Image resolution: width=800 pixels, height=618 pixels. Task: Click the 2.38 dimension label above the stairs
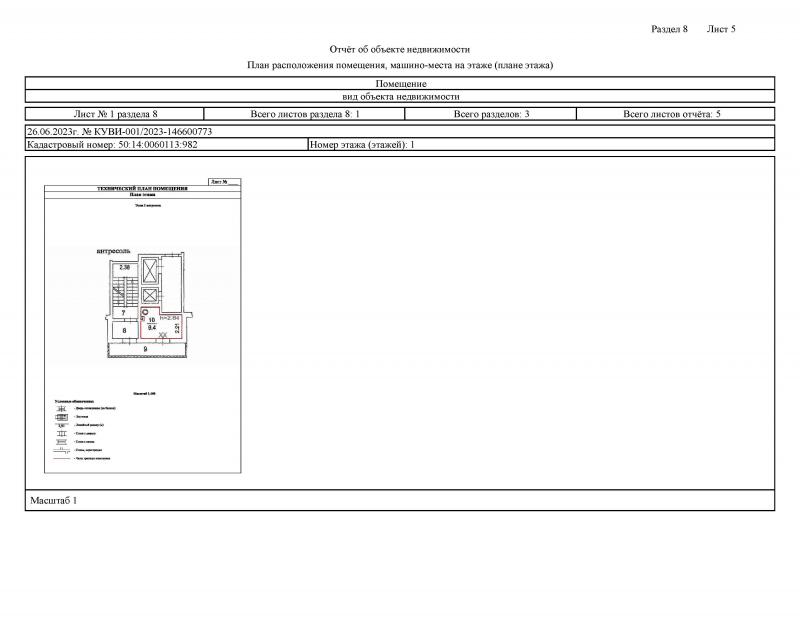[125, 268]
